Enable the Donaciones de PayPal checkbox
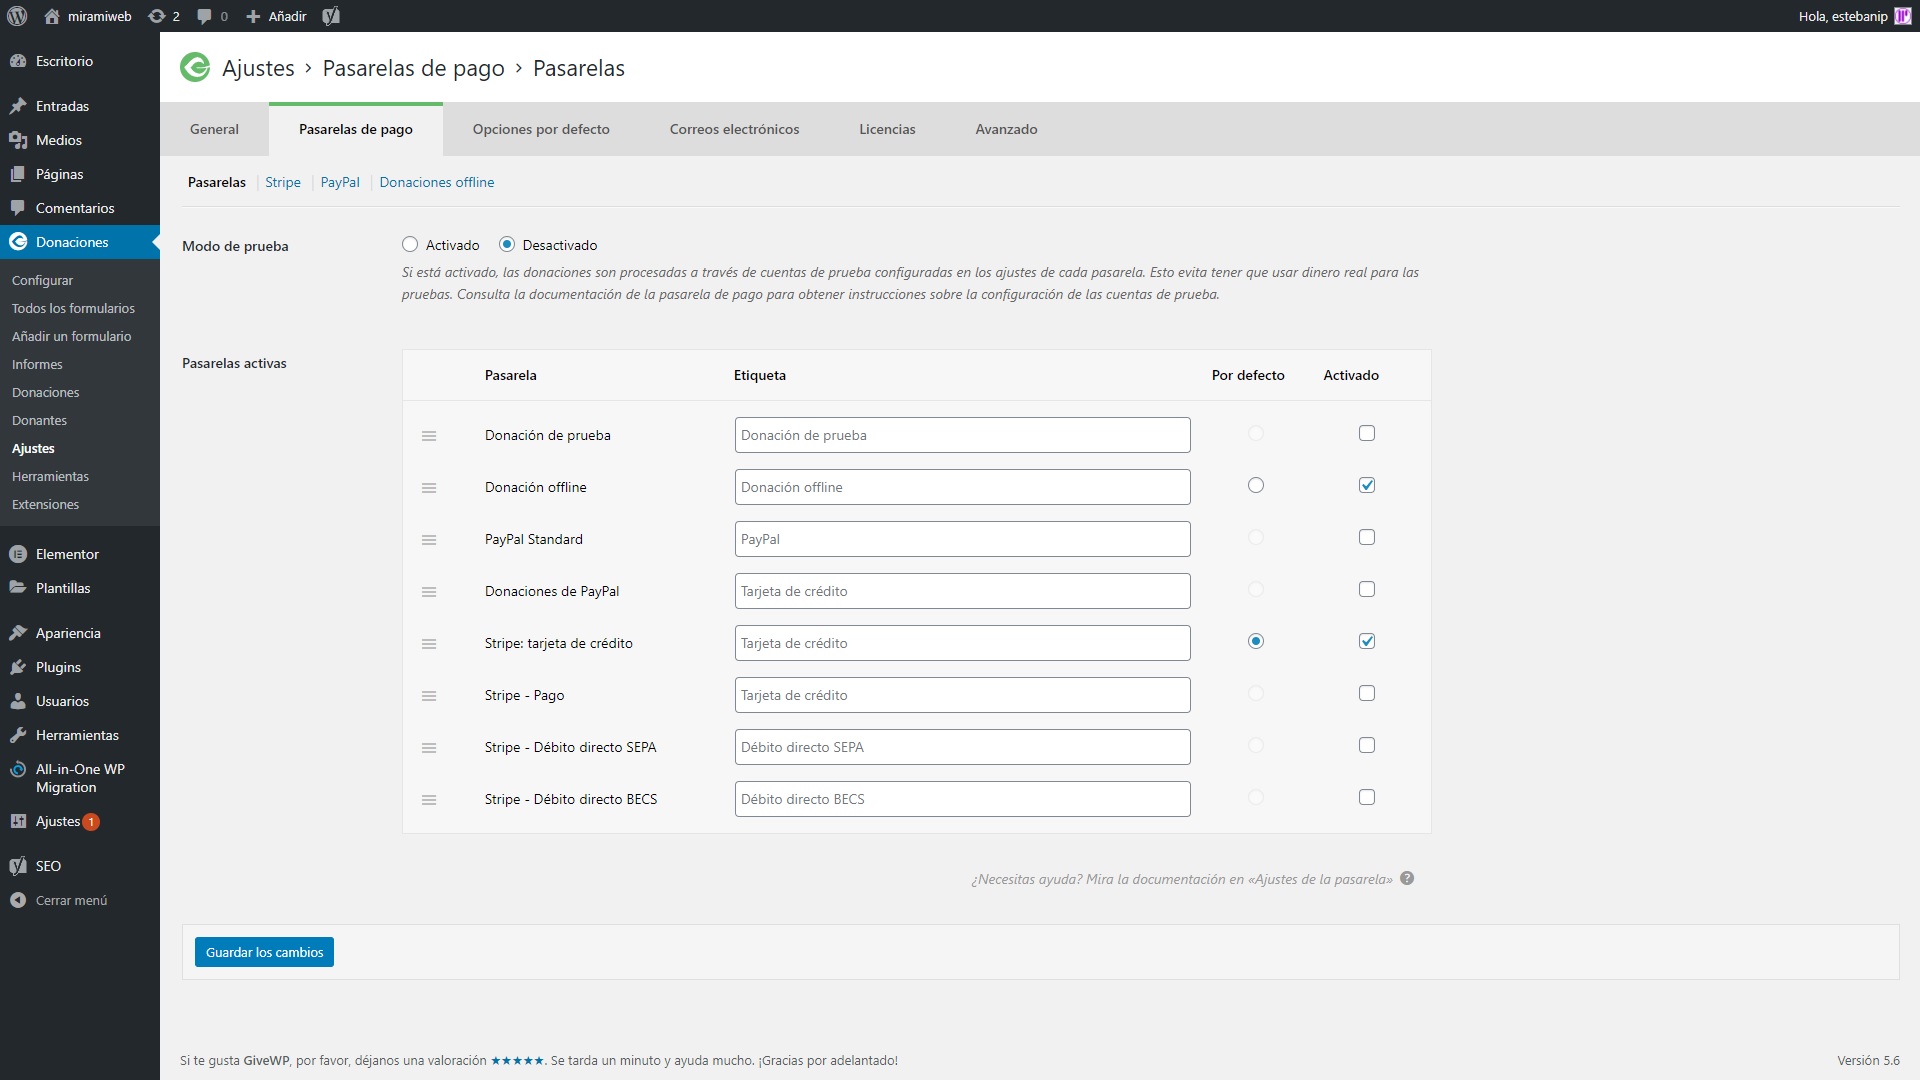 coord(1367,589)
